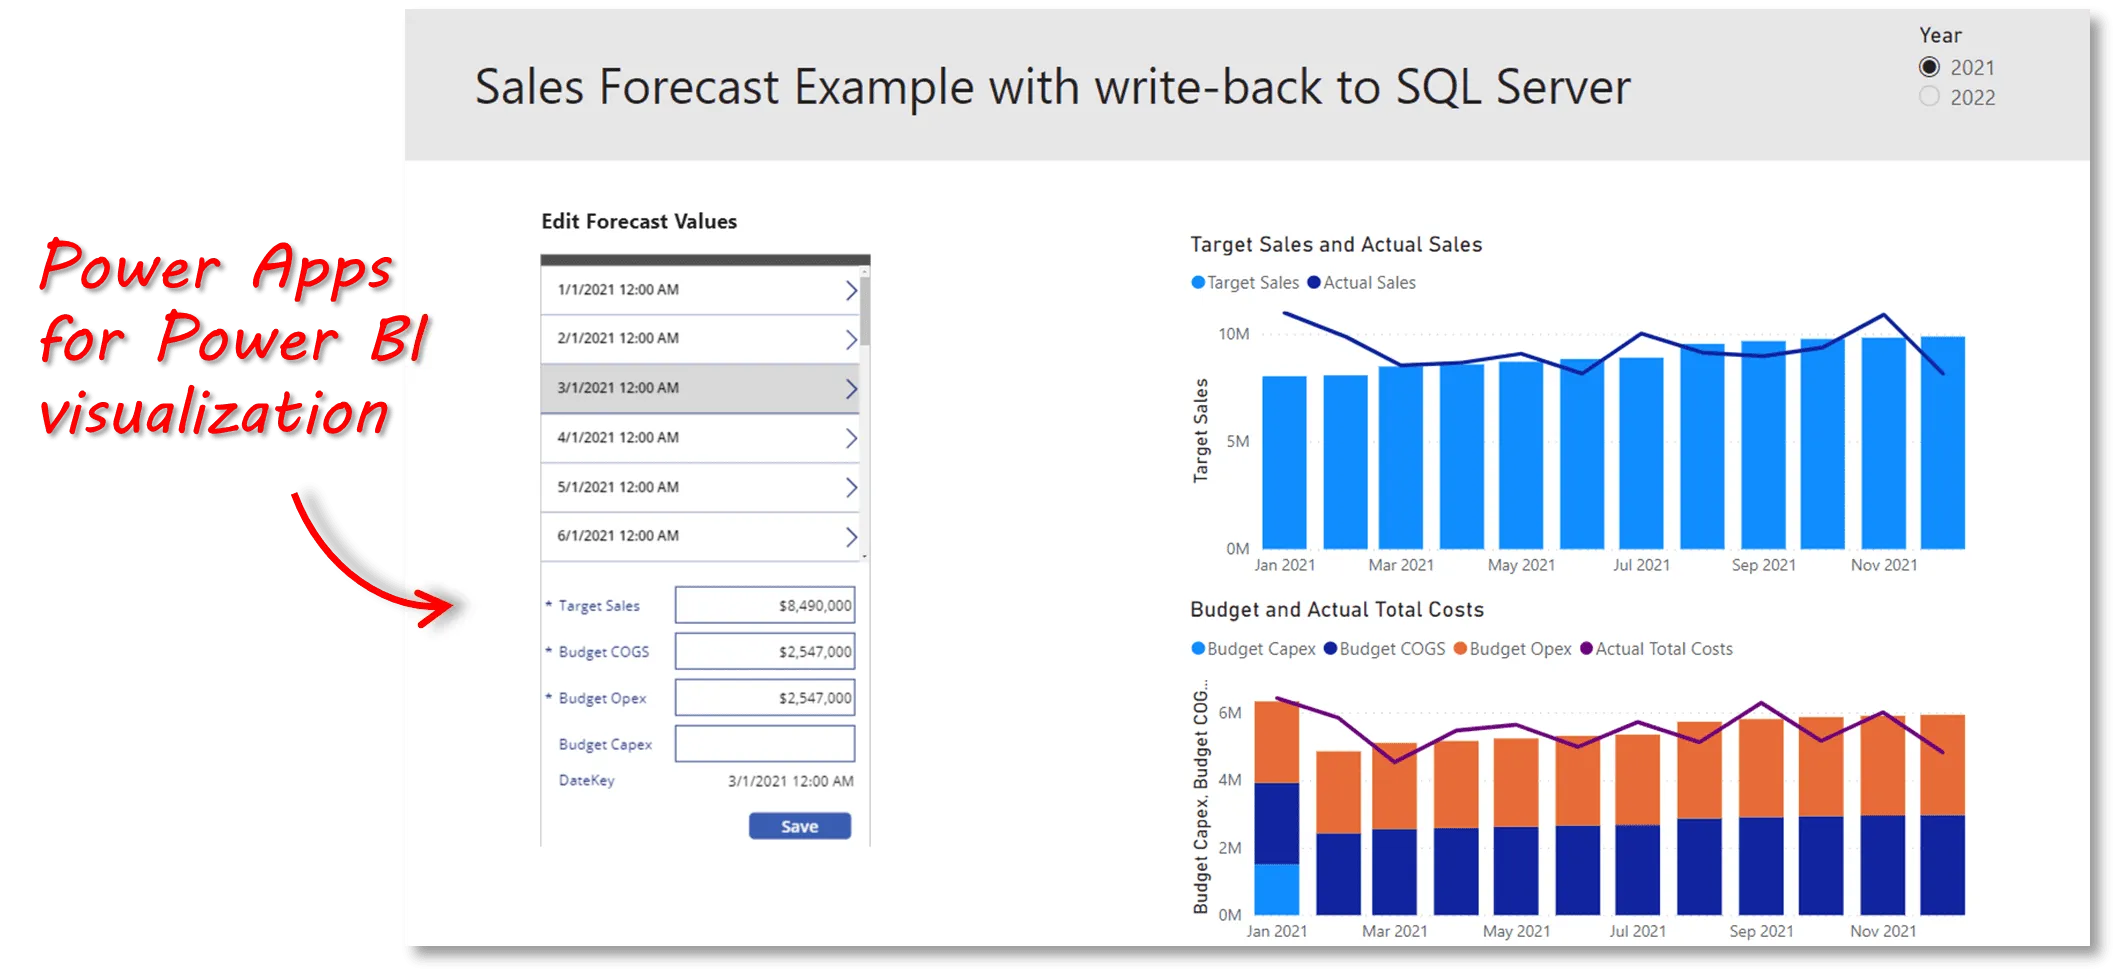Expand the 2/1/2021 row chevron
2119x975 pixels.
(x=851, y=339)
